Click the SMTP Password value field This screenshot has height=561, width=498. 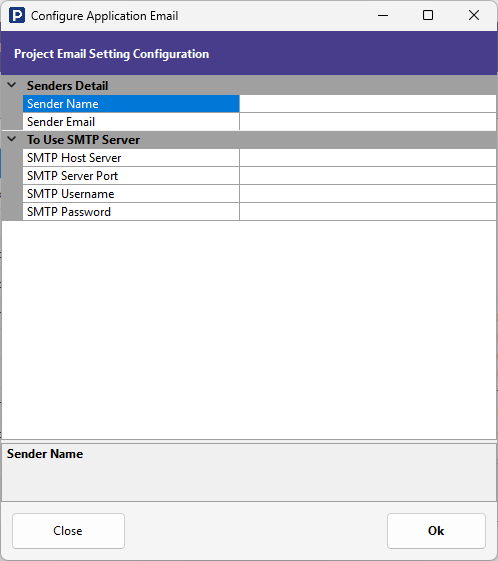point(368,212)
